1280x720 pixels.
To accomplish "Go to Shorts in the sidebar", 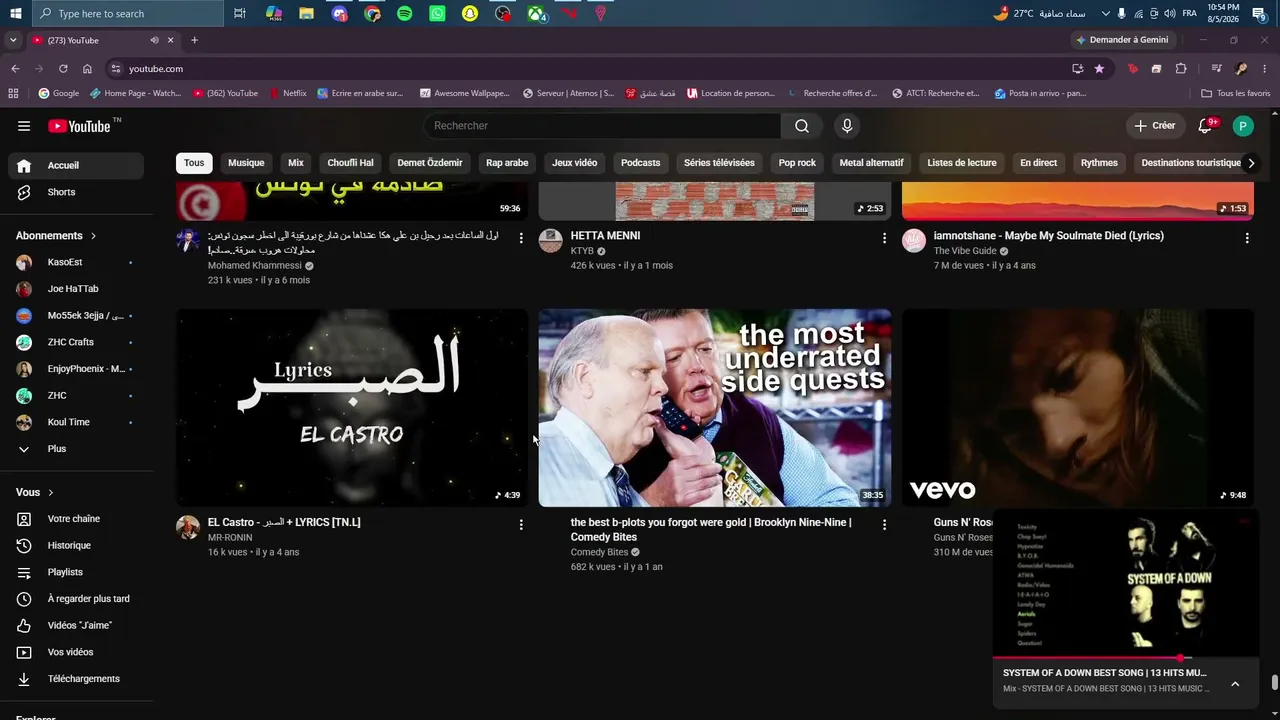I will pyautogui.click(x=76, y=192).
